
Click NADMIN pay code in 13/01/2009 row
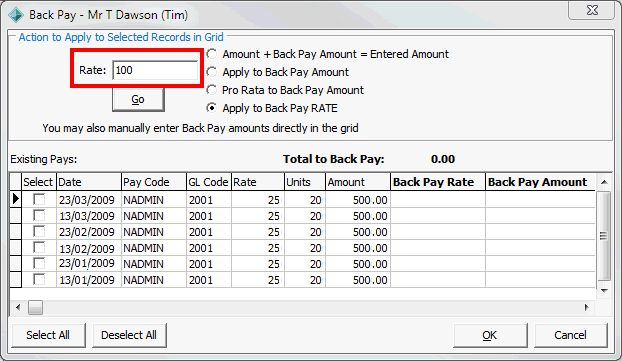pos(154,280)
